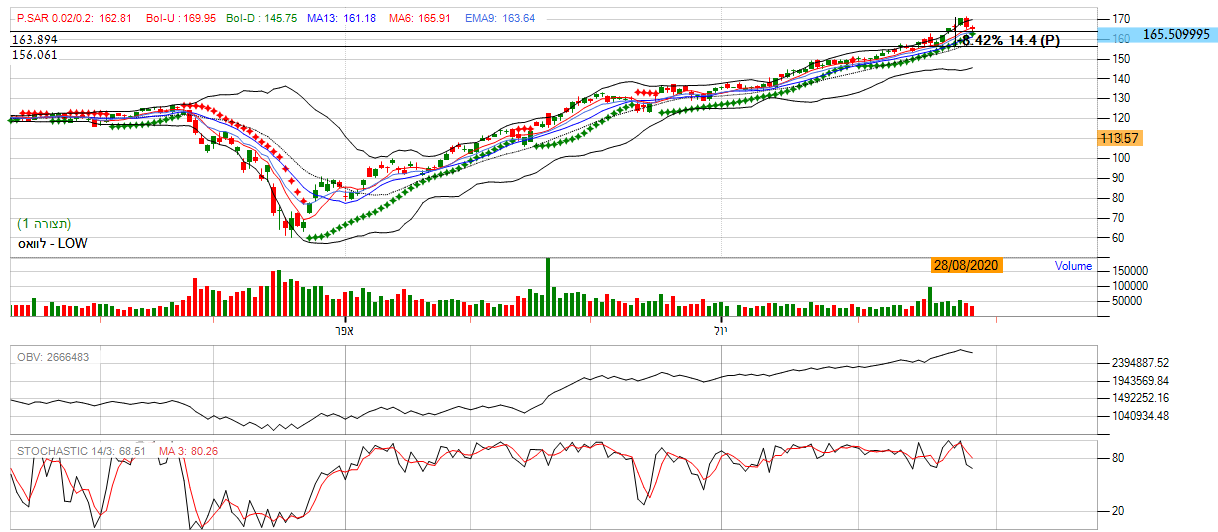Click the 163.894 horizontal line value
This screenshot has height=532, width=1218.
34,39
